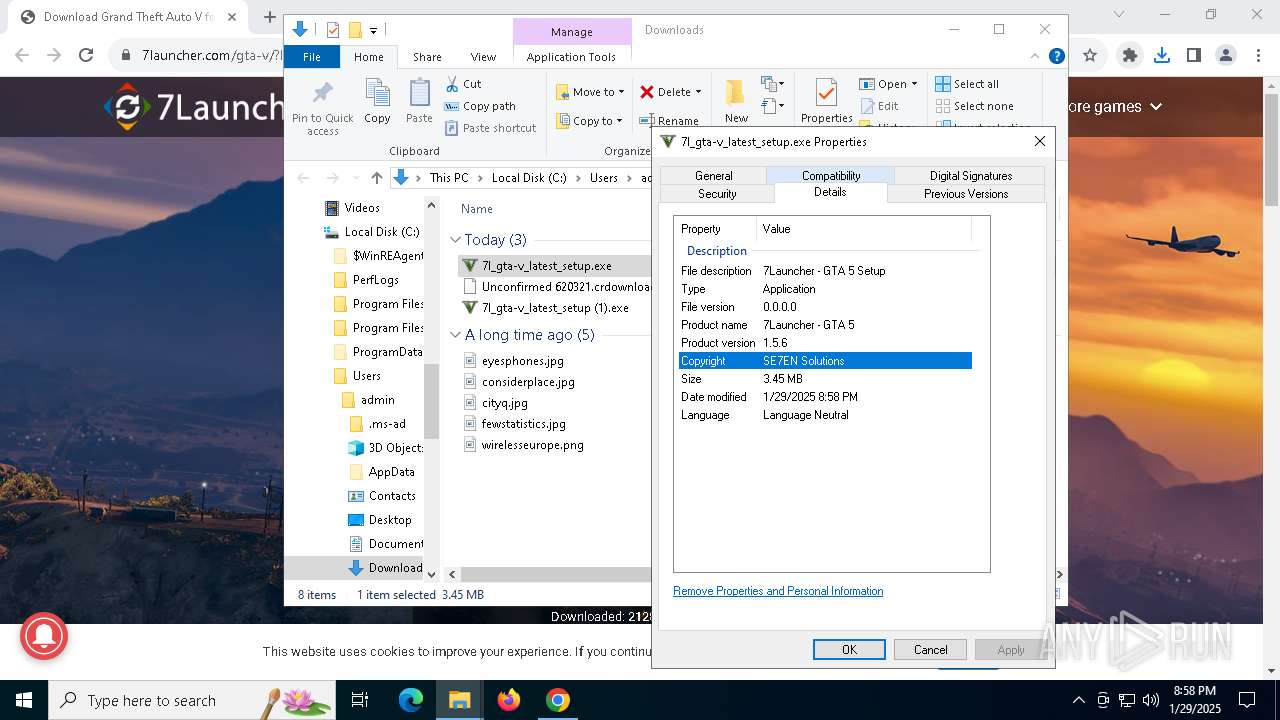
Task: Open the More games dropdown on website
Action: coord(1115,106)
